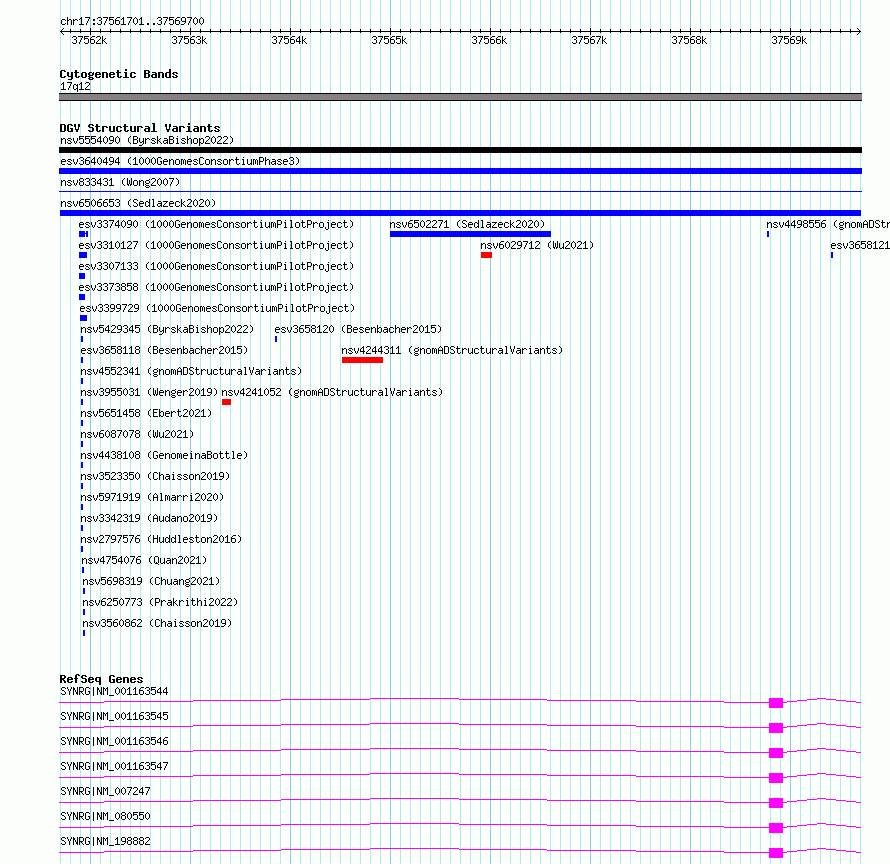Click SYNRG|NM_198882 transcript label
This screenshot has height=864, width=890.
click(x=105, y=841)
